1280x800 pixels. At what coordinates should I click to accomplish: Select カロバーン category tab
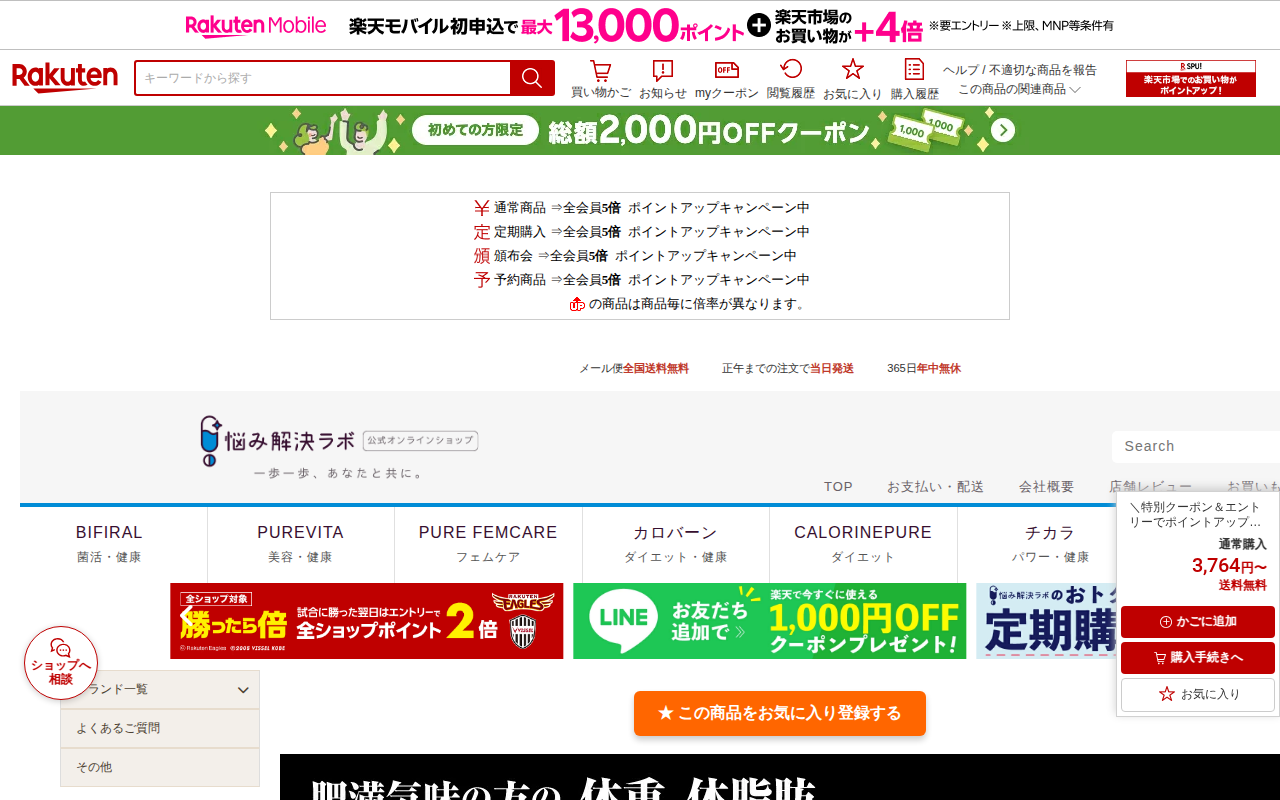tap(675, 544)
